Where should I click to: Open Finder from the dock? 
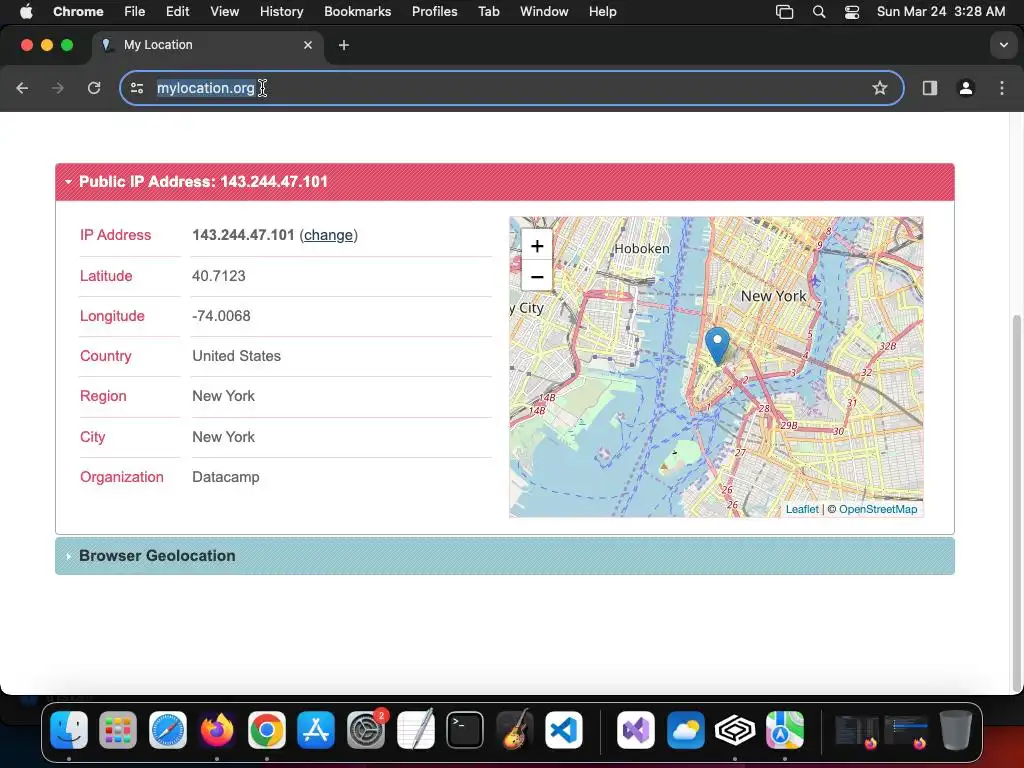(x=69, y=730)
